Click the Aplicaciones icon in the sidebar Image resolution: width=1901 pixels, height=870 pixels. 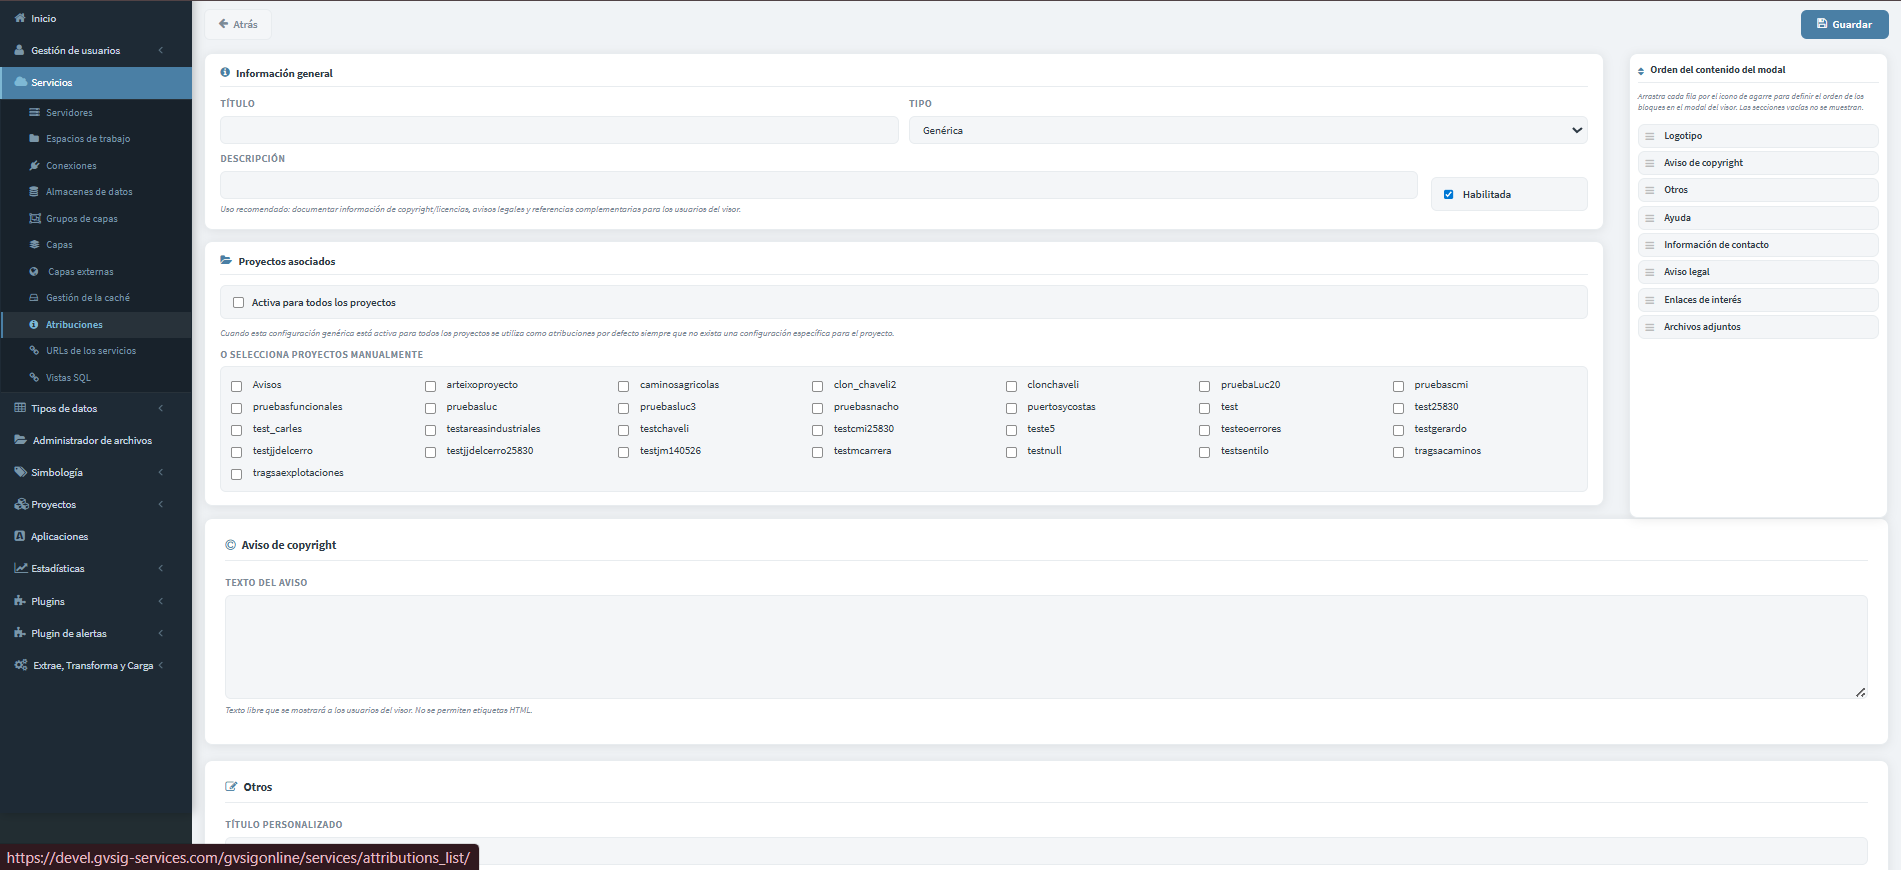[x=20, y=536]
